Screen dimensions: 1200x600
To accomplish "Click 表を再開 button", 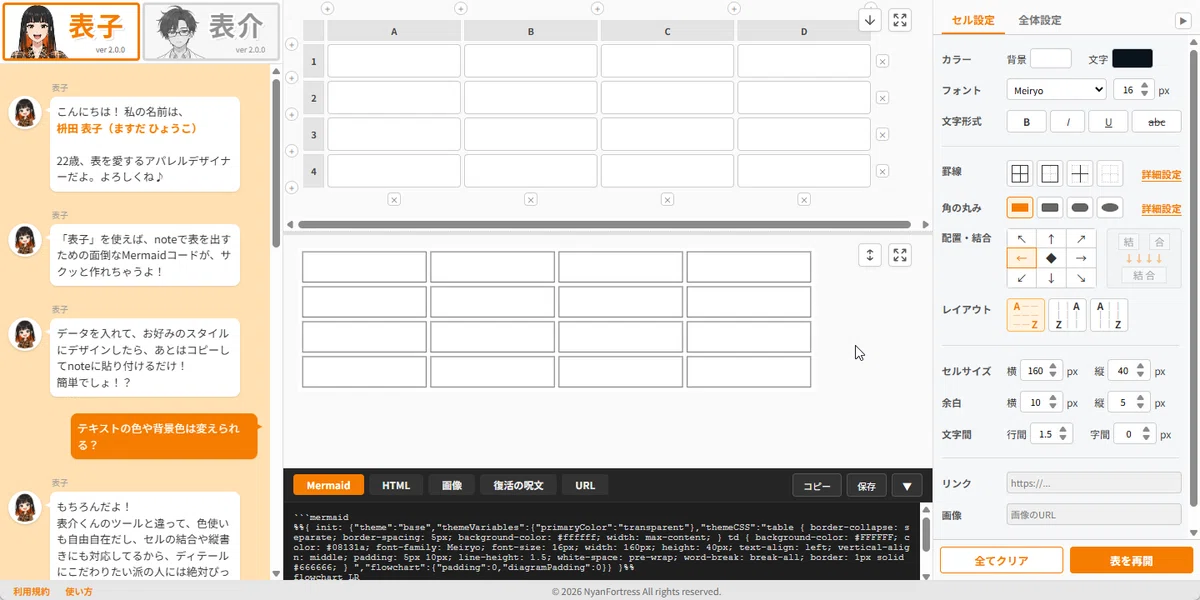I will pos(1131,560).
